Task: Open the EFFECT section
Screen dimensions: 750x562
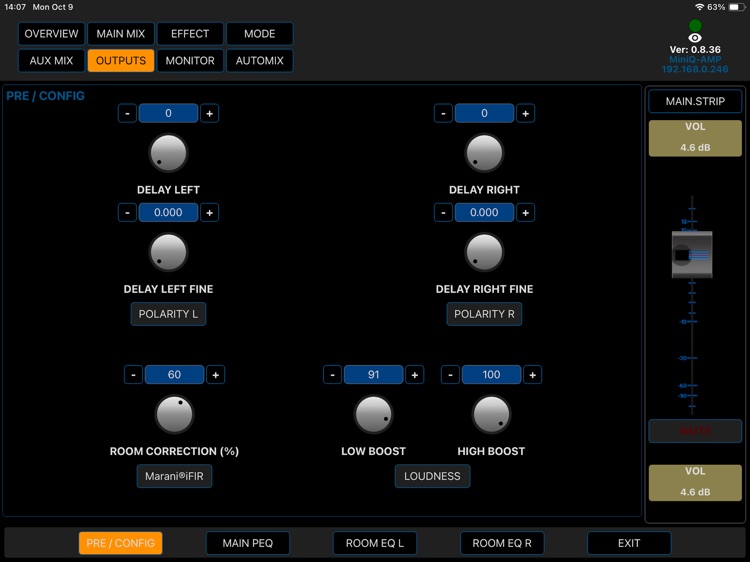Action: (x=190, y=34)
